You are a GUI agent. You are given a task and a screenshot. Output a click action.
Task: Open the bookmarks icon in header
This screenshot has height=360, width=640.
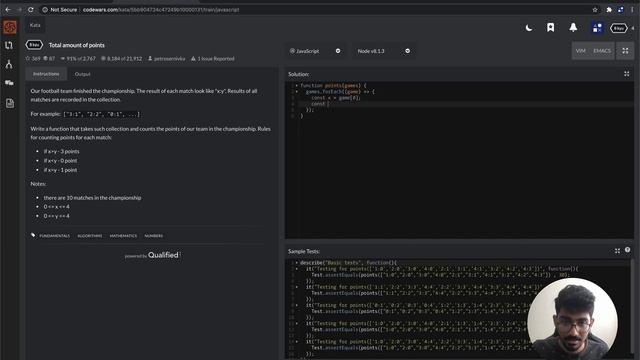[x=550, y=27]
